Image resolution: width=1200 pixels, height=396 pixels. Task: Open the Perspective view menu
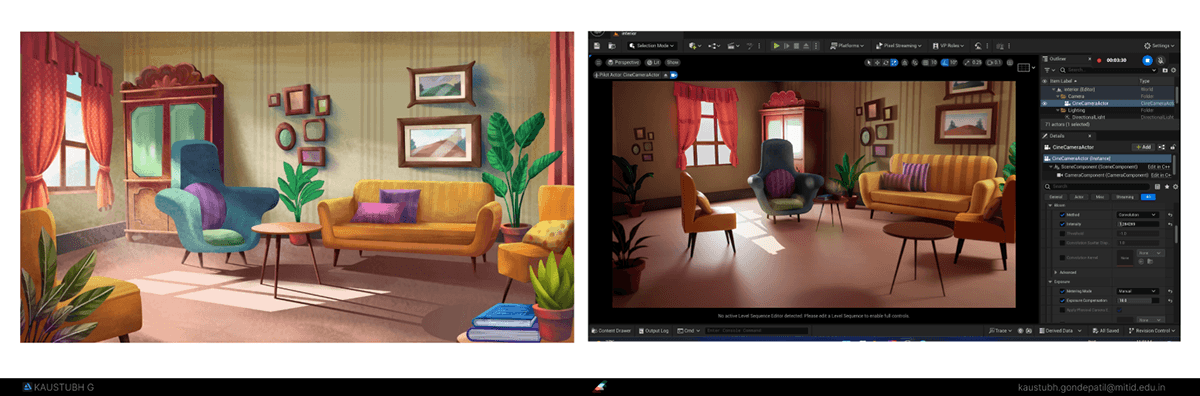(x=623, y=63)
